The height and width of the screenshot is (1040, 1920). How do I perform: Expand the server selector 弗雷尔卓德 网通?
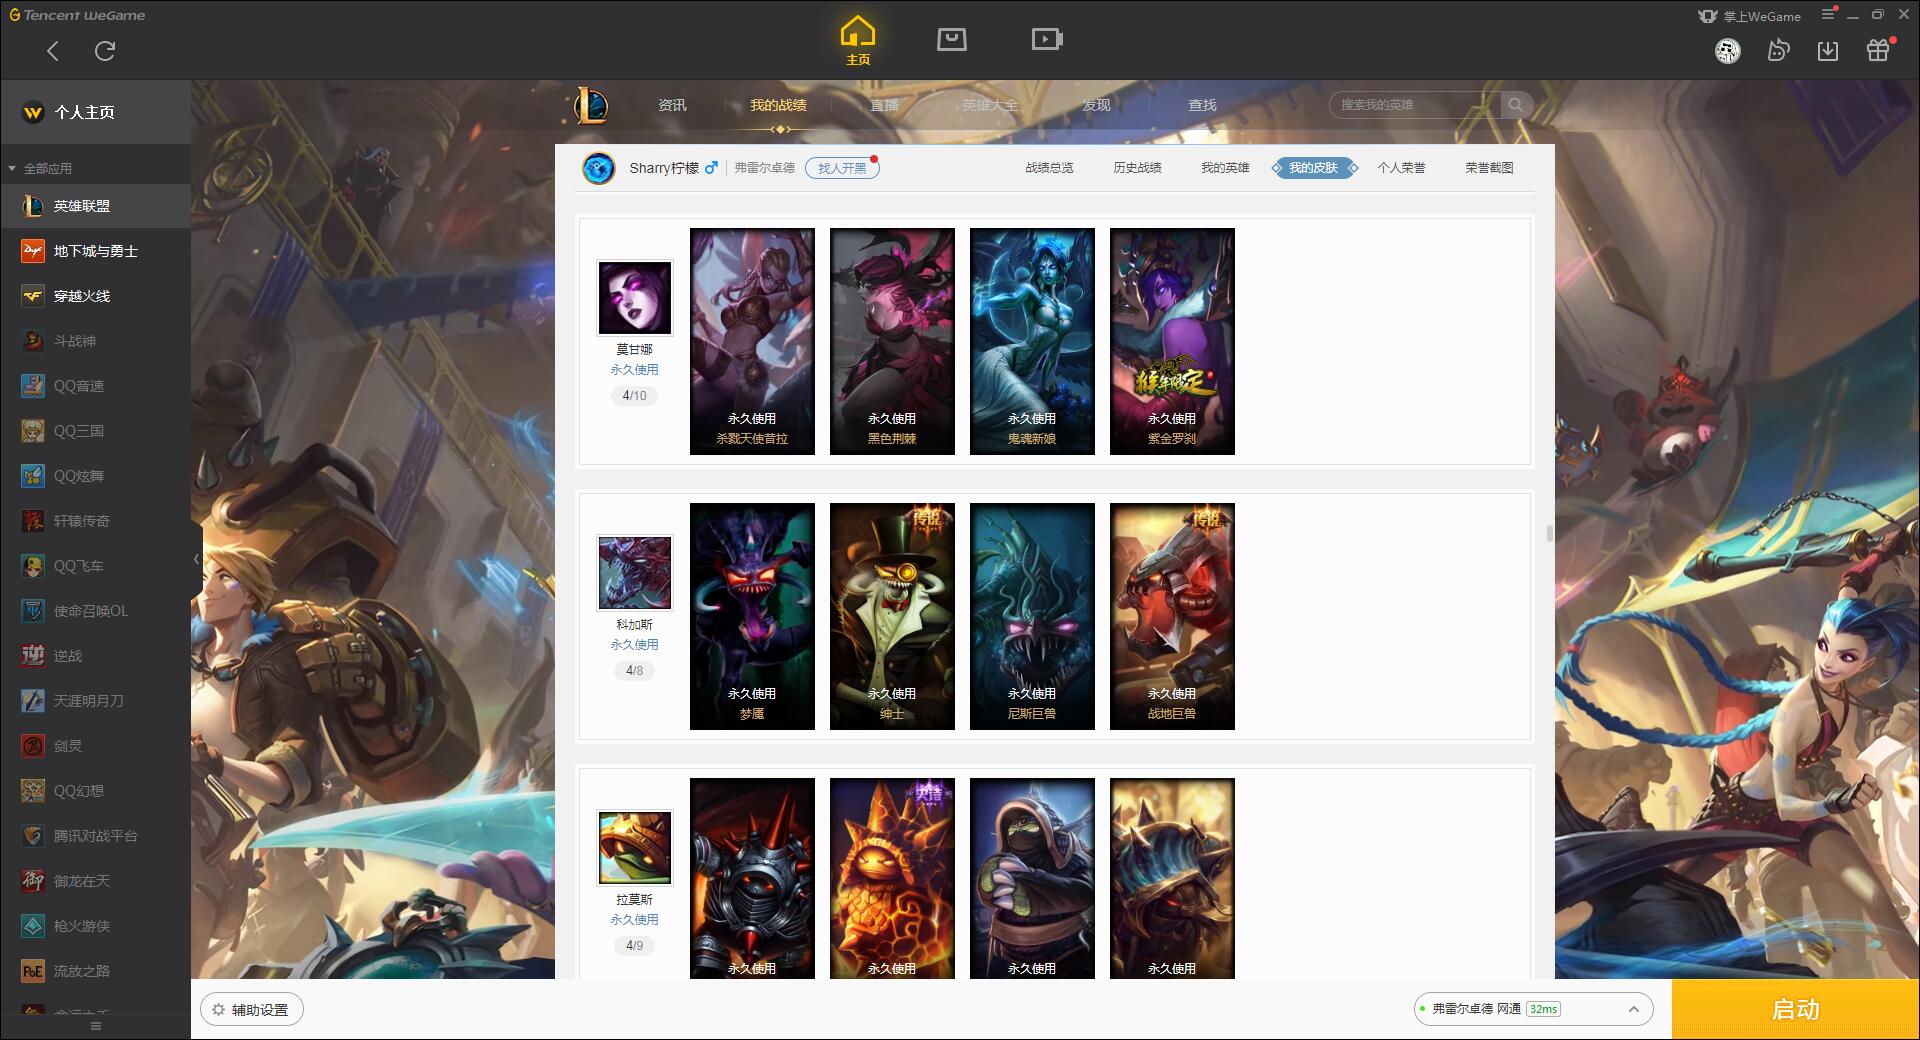1533,1009
